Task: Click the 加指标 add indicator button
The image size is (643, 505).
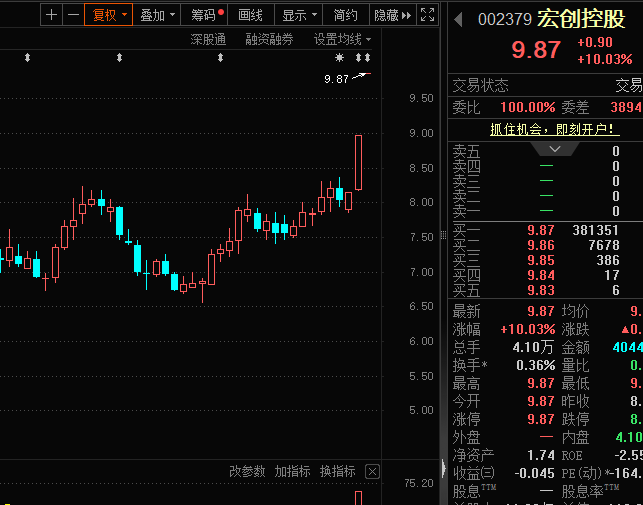Action: click(x=292, y=471)
